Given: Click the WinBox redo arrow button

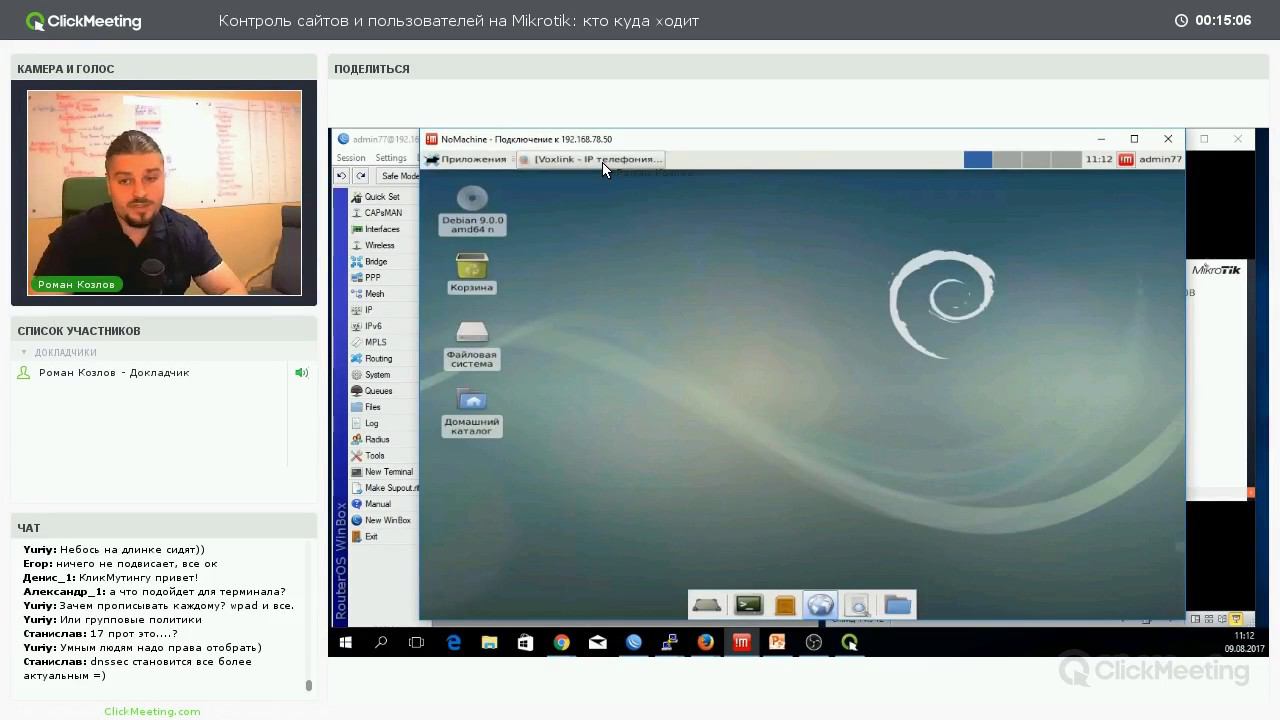Looking at the screenshot, I should 361,176.
